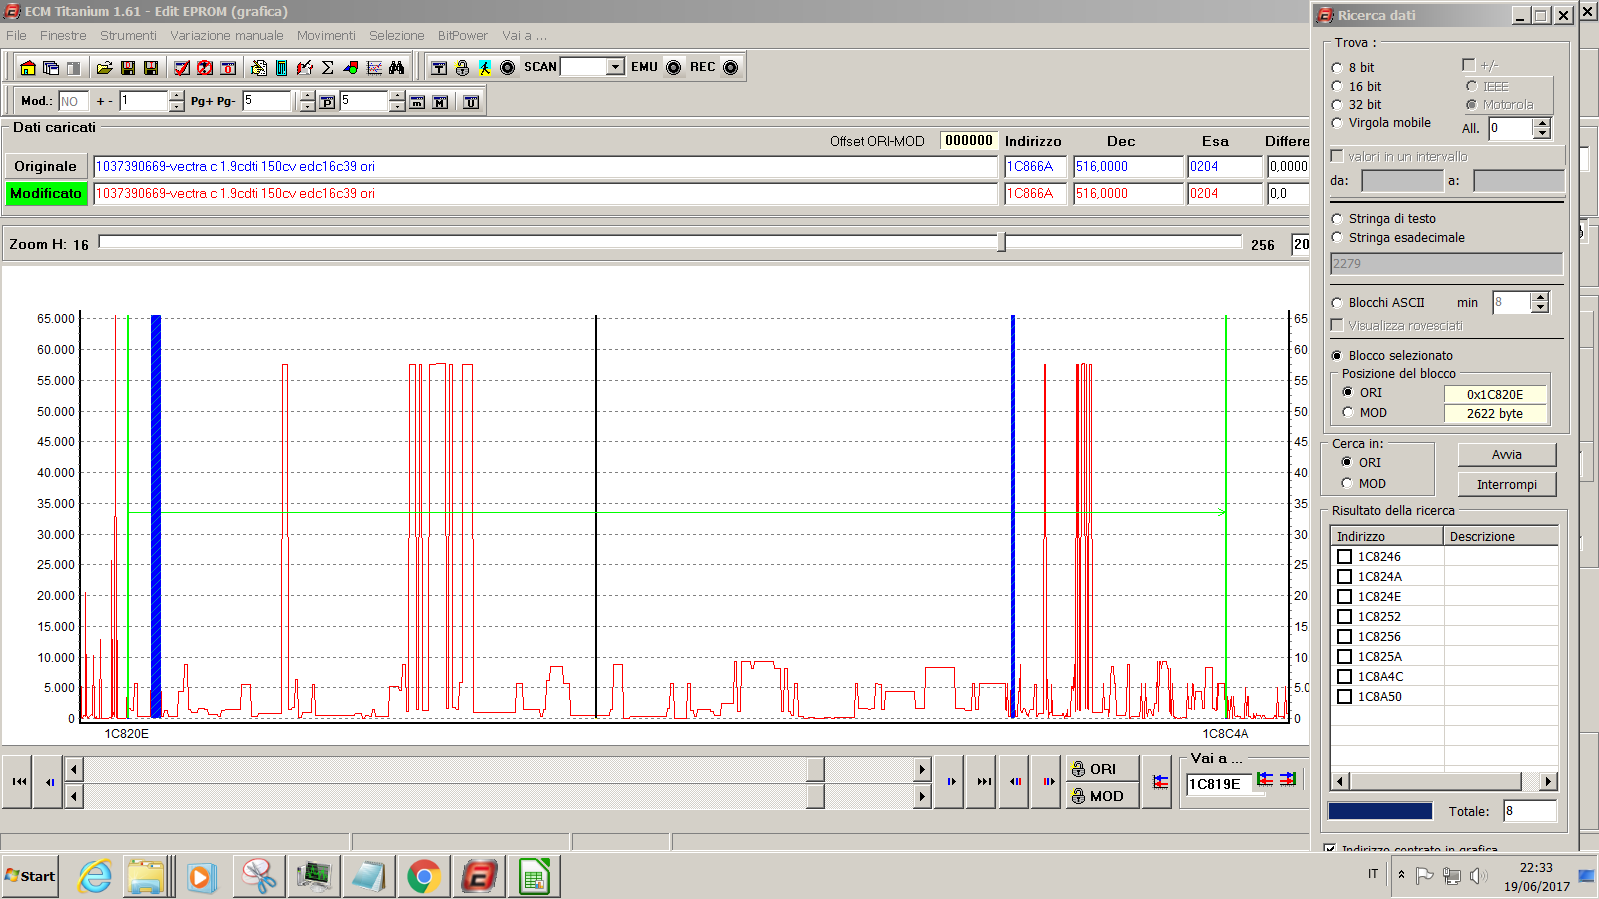Check the 1C8246 result checkbox

(x=1345, y=557)
